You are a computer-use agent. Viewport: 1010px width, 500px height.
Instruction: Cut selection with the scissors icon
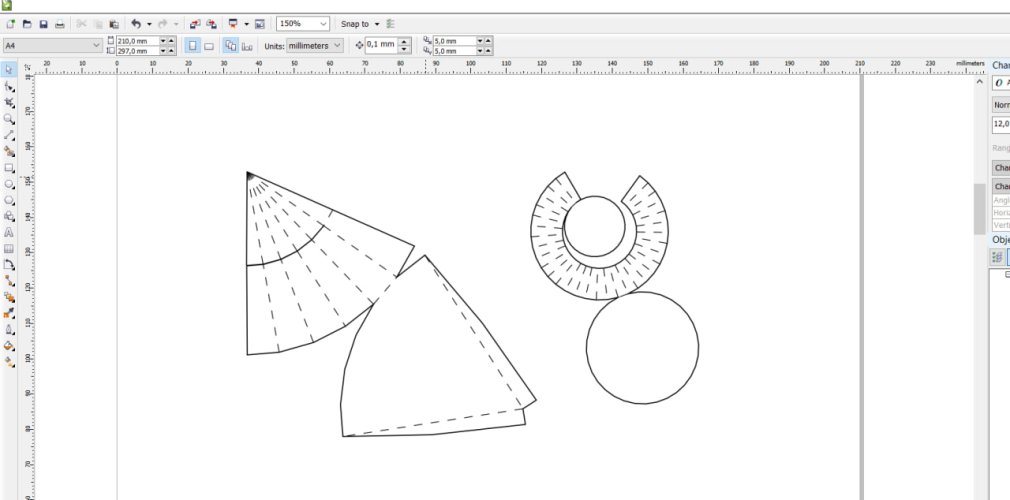point(81,24)
